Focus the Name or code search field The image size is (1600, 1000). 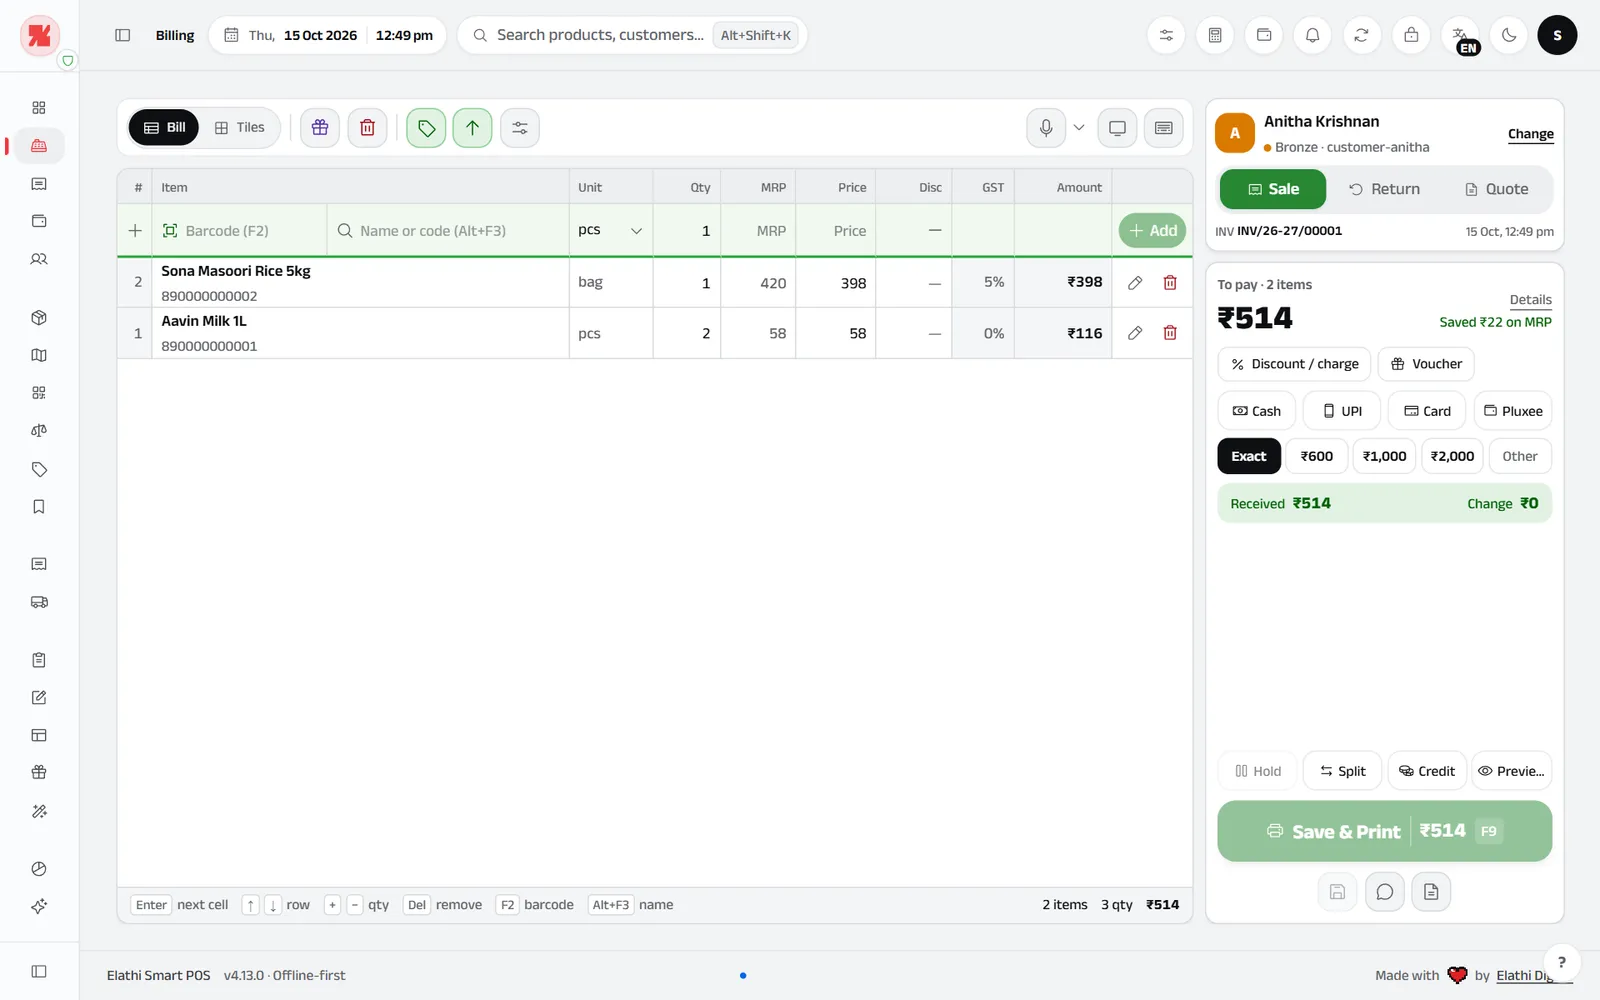(x=448, y=231)
